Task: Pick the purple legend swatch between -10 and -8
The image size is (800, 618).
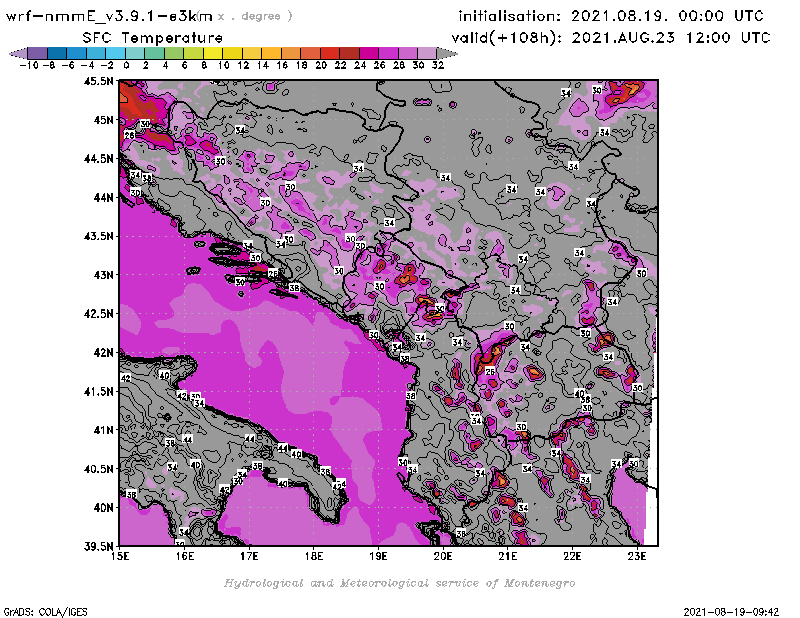Action: pos(38,53)
